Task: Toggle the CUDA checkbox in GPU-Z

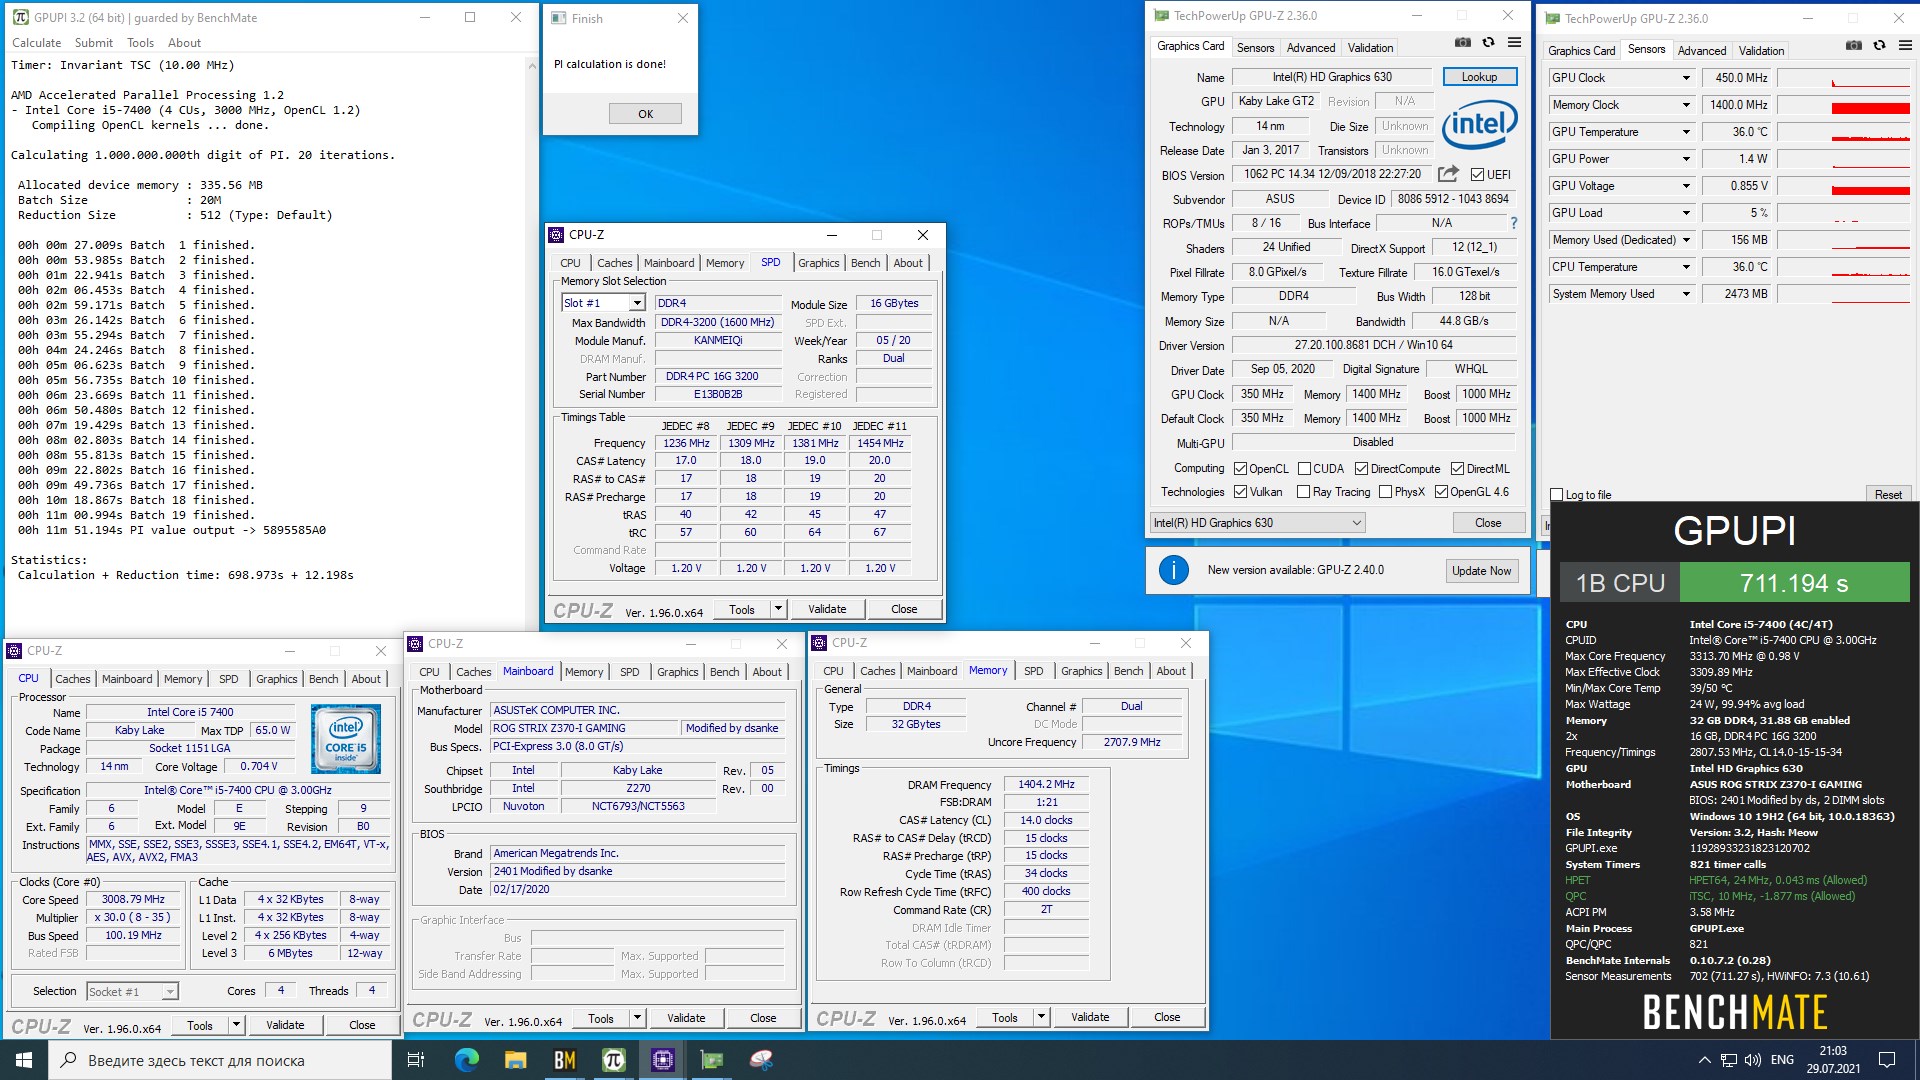Action: [1304, 469]
